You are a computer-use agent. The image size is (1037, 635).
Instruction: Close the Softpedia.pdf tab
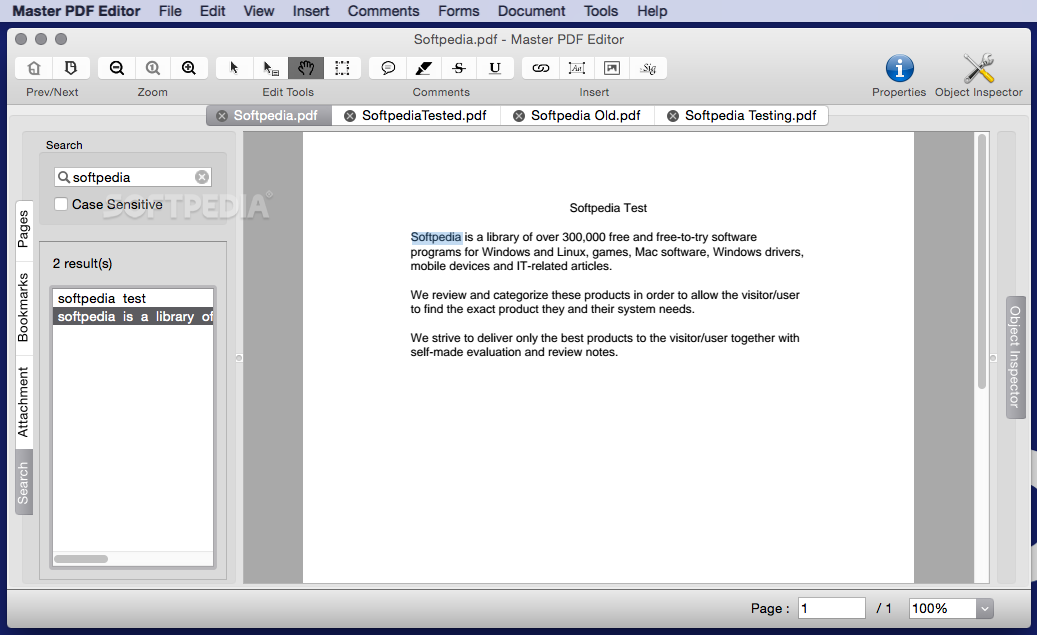click(222, 116)
